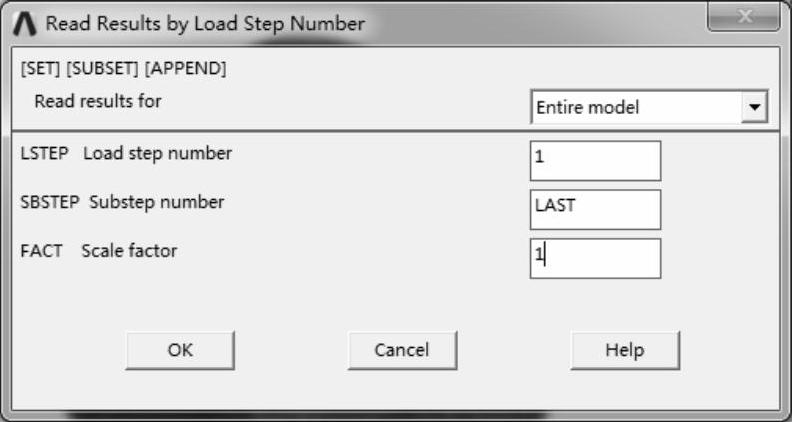Select the Entire model combo box text
The image size is (792, 422).
point(635,107)
